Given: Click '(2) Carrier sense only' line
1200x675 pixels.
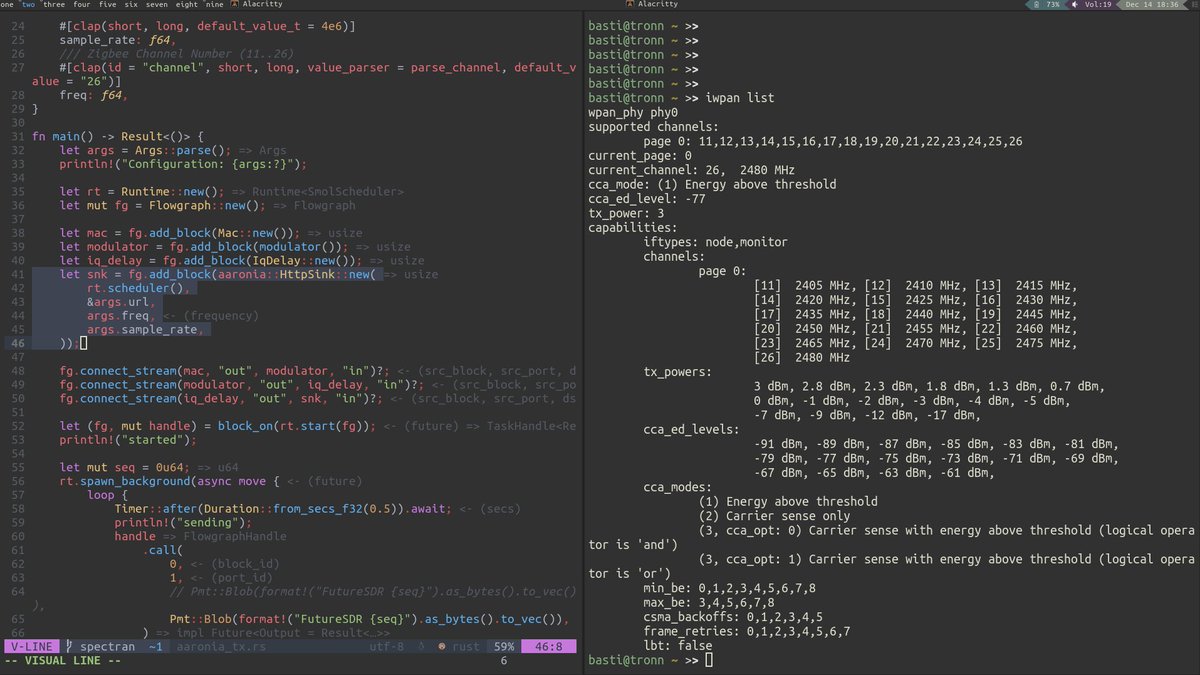Looking at the screenshot, I should coord(775,516).
